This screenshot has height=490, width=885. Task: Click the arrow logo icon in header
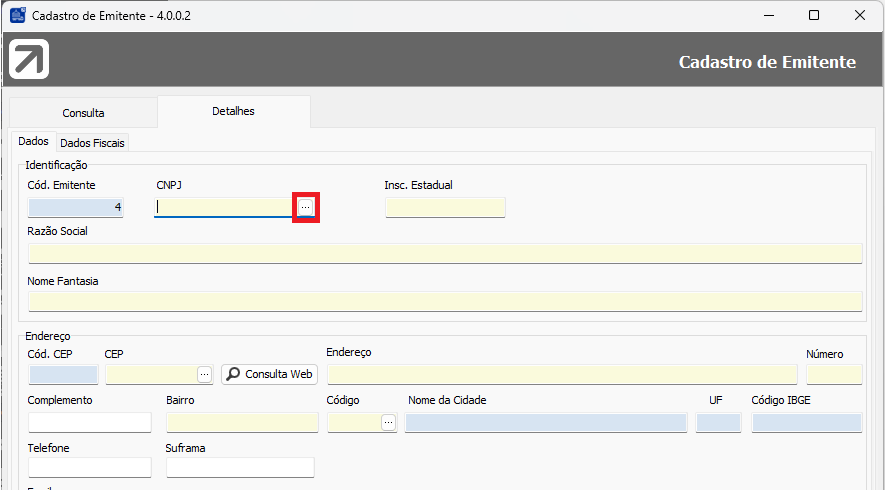pyautogui.click(x=30, y=61)
